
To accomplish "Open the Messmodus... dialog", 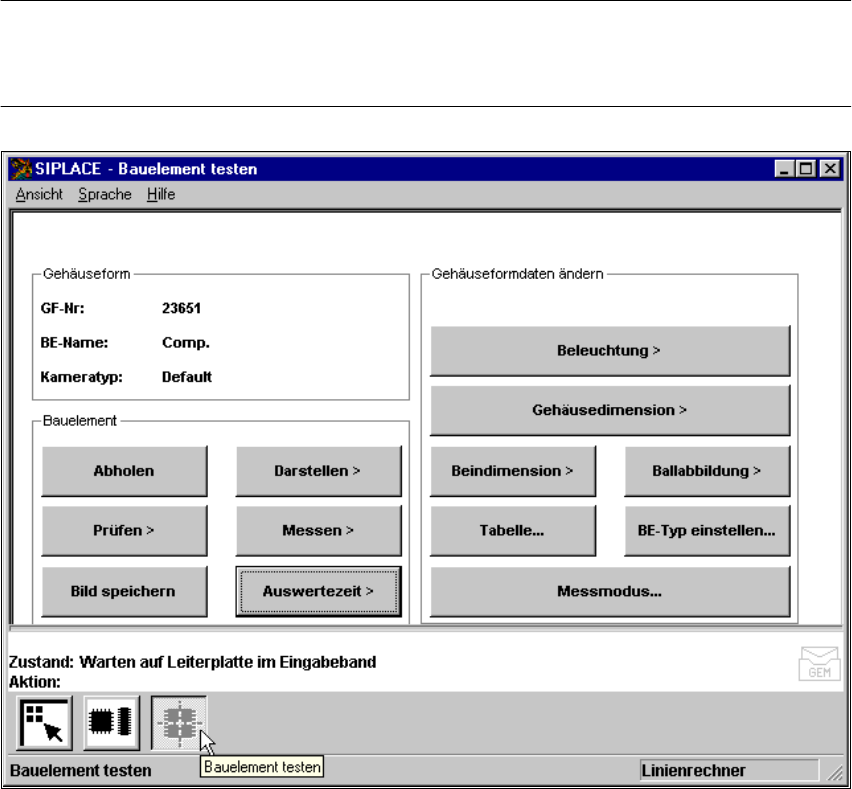I will (x=609, y=591).
